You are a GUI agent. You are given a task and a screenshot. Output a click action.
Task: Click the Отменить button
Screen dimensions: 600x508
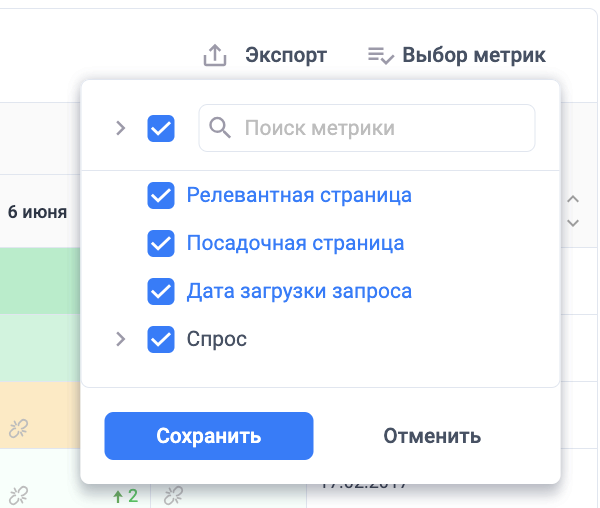click(x=432, y=436)
